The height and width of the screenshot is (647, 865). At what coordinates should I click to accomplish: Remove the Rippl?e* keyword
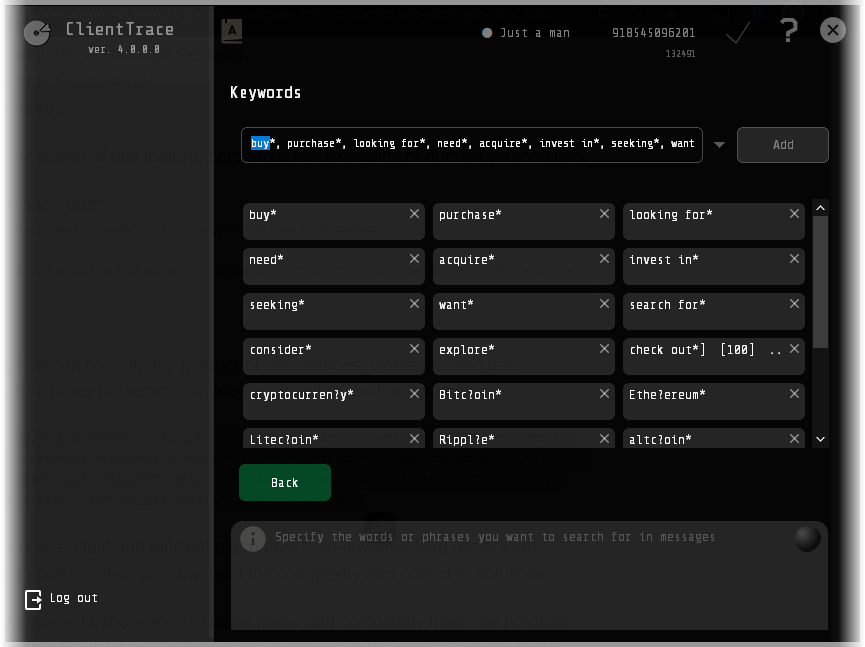(x=605, y=439)
